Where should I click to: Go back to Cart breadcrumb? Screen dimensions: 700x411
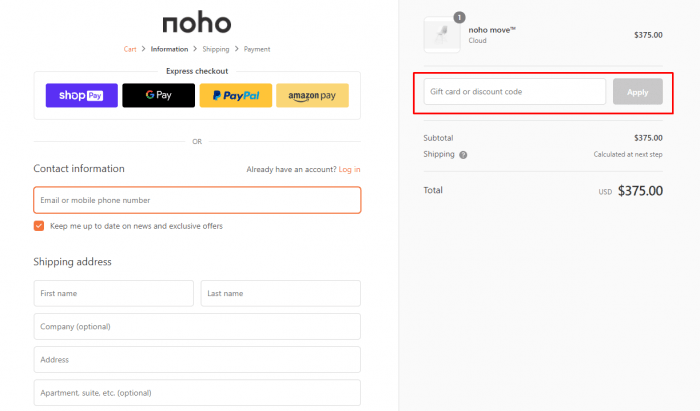(130, 49)
